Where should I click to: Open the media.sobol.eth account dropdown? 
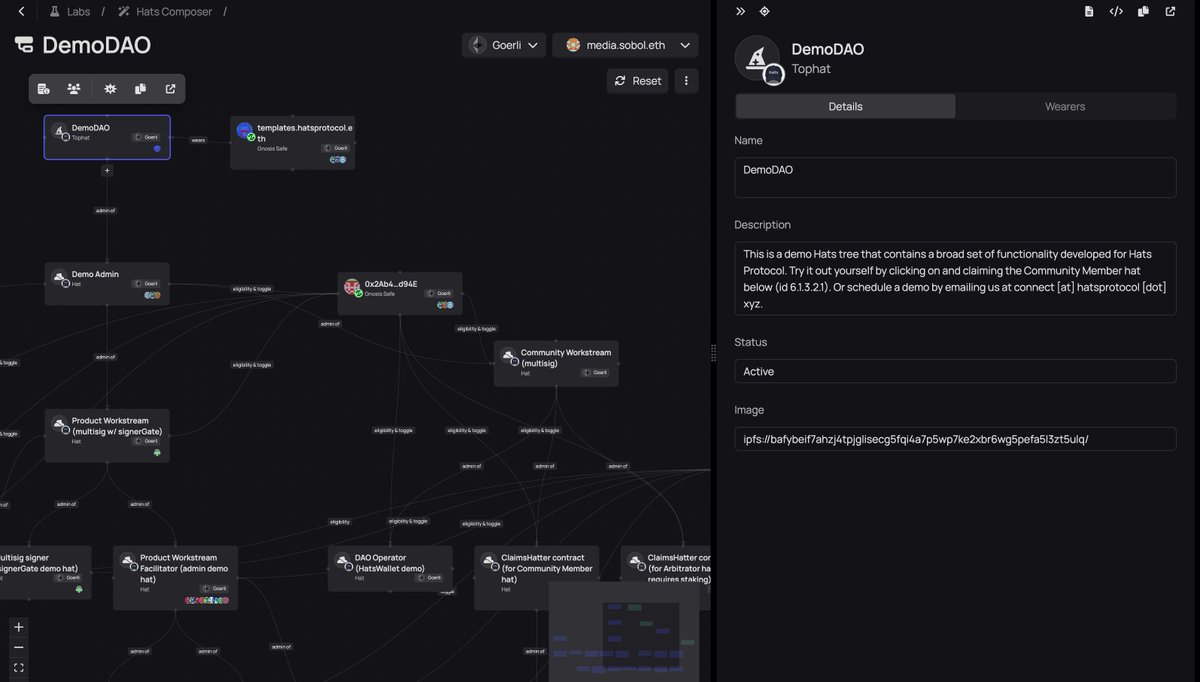point(626,45)
